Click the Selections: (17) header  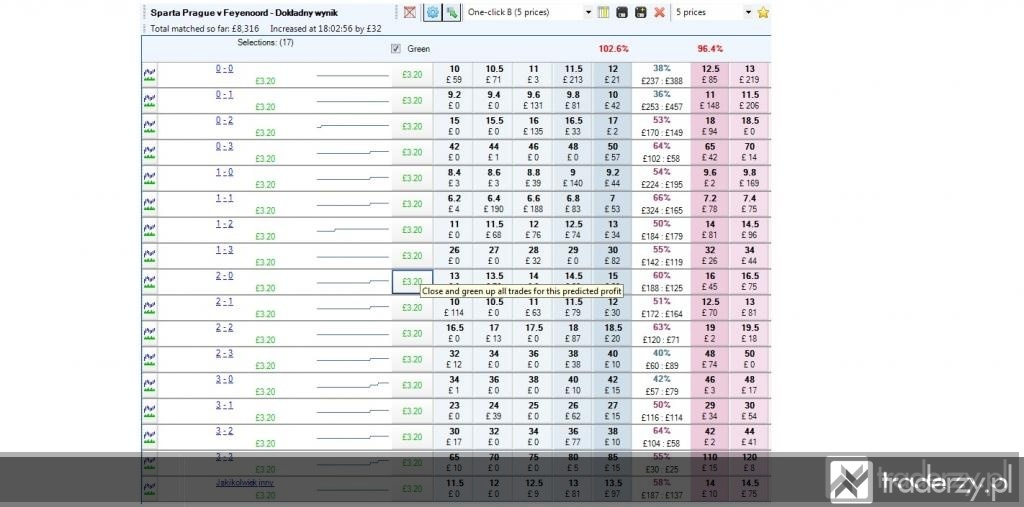265,42
